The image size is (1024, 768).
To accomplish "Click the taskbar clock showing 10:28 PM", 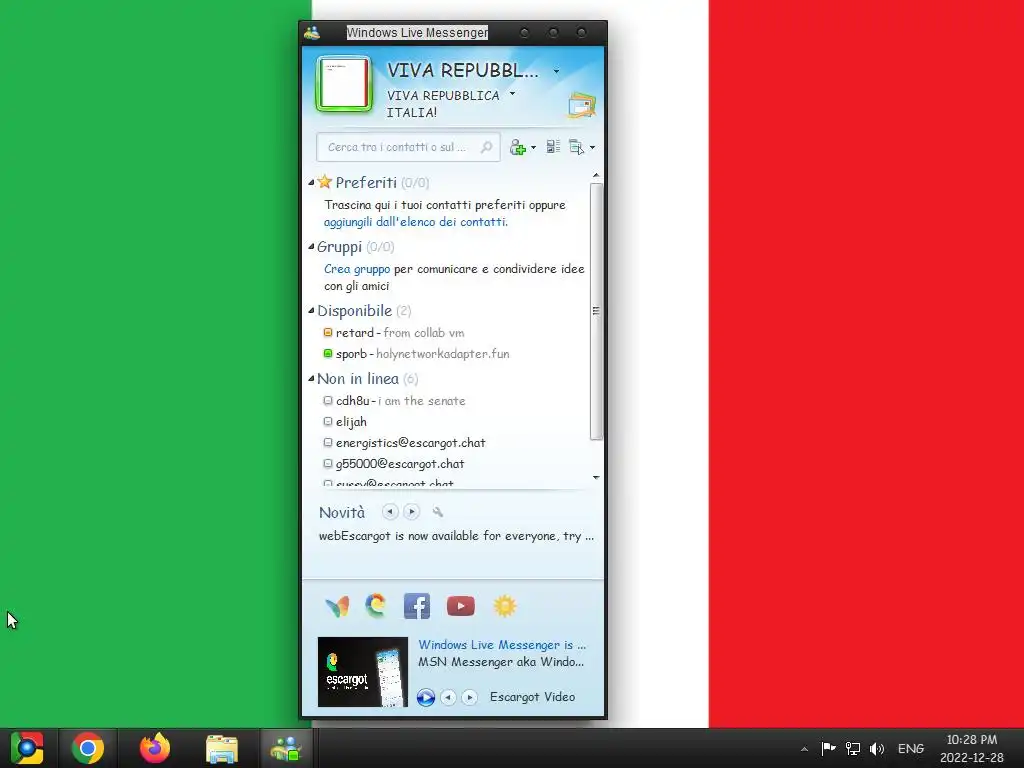I will (972, 748).
